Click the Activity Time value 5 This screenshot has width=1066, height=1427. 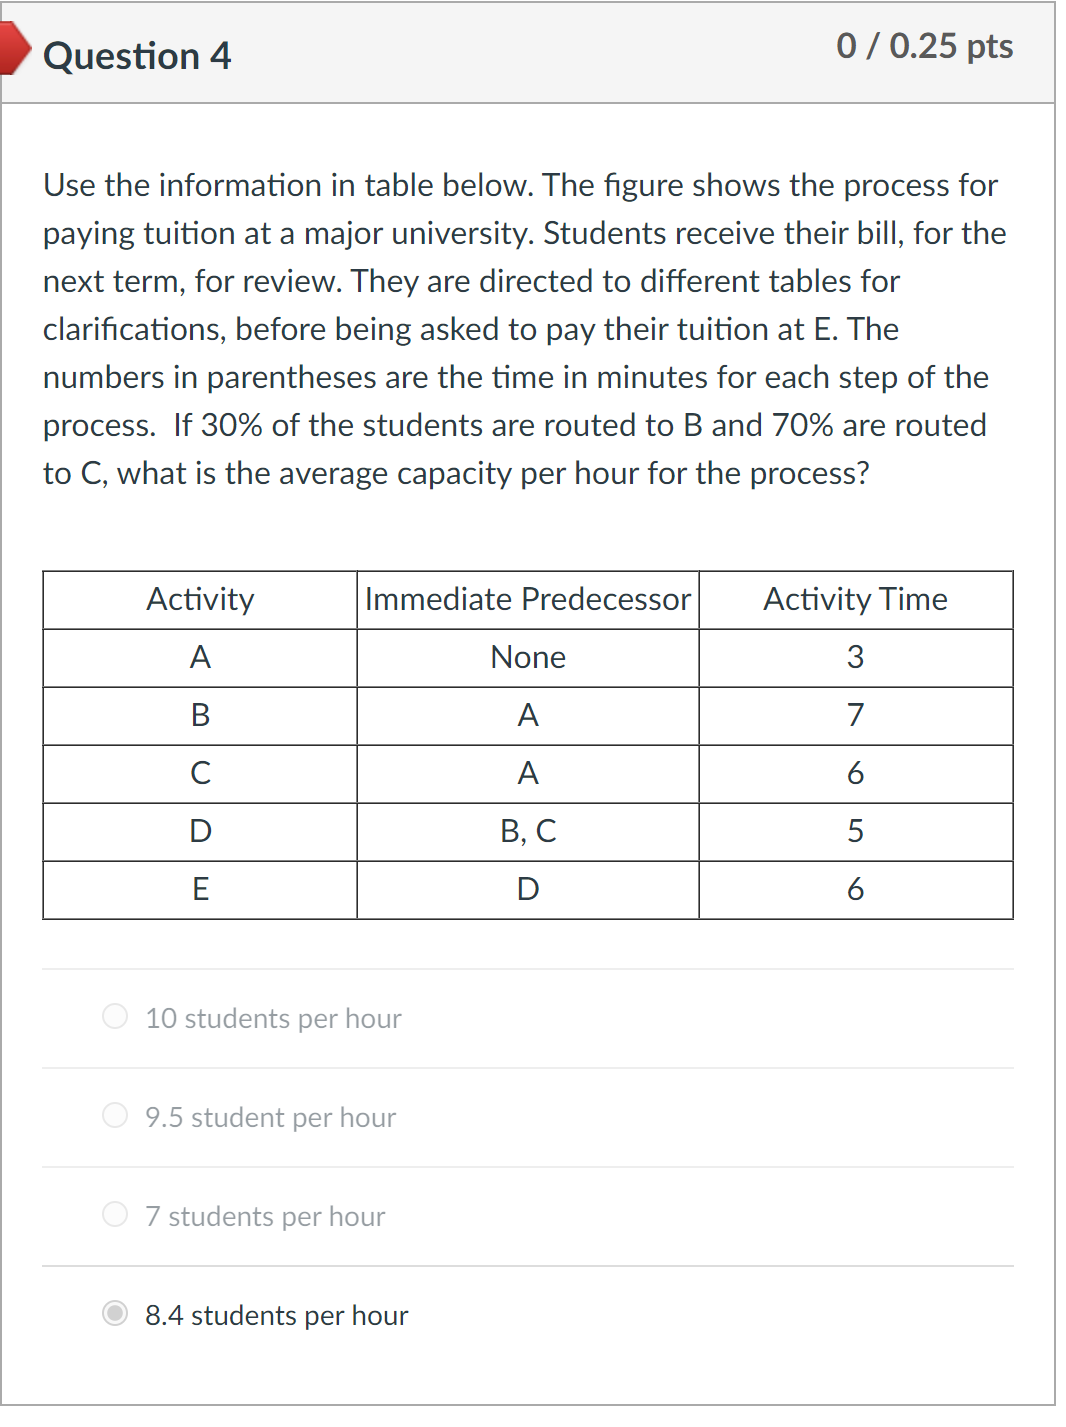coord(855,831)
